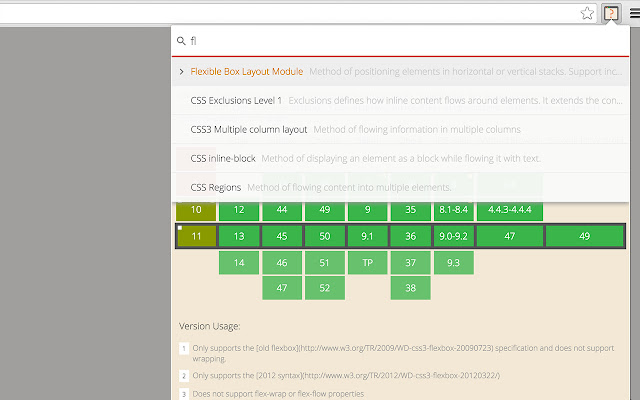This screenshot has height=400, width=640.
Task: Click the Edge version 14 cell
Action: click(239, 262)
